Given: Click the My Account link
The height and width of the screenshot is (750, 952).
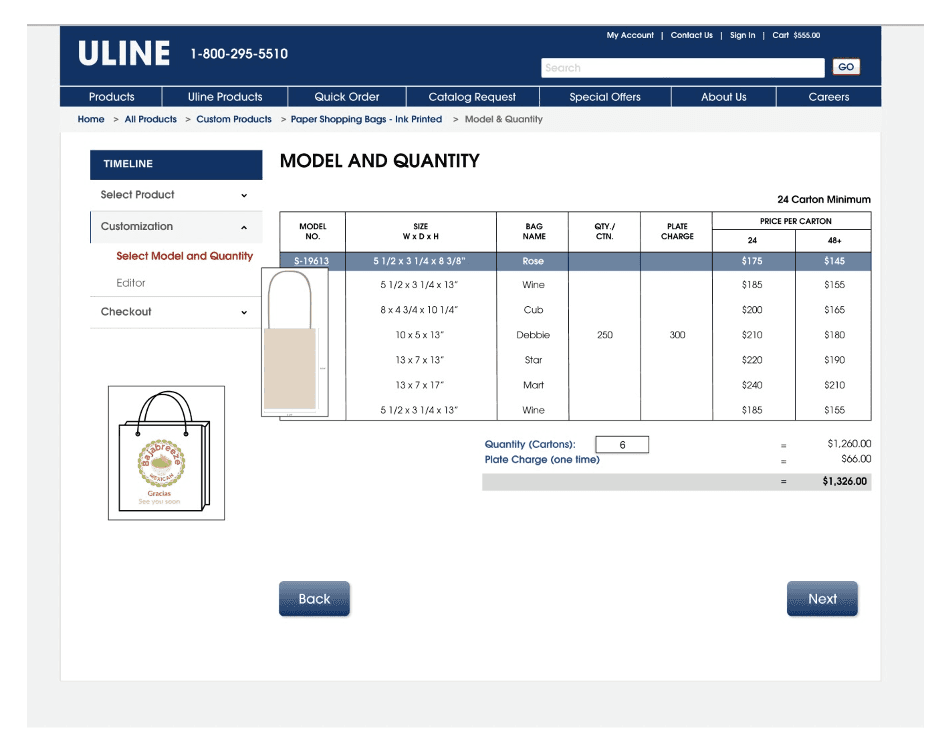Looking at the screenshot, I should click(x=630, y=35).
